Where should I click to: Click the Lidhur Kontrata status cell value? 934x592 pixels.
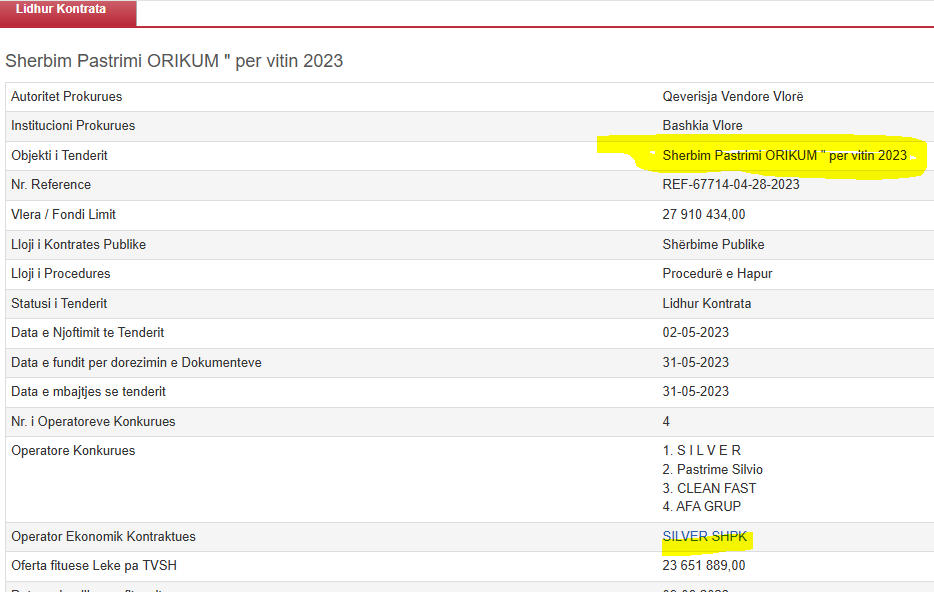(x=707, y=304)
